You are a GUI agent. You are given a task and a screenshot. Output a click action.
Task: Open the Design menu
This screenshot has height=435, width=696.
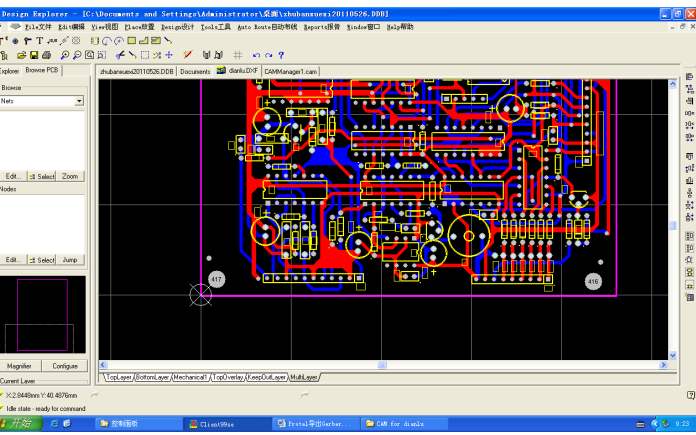(x=176, y=27)
